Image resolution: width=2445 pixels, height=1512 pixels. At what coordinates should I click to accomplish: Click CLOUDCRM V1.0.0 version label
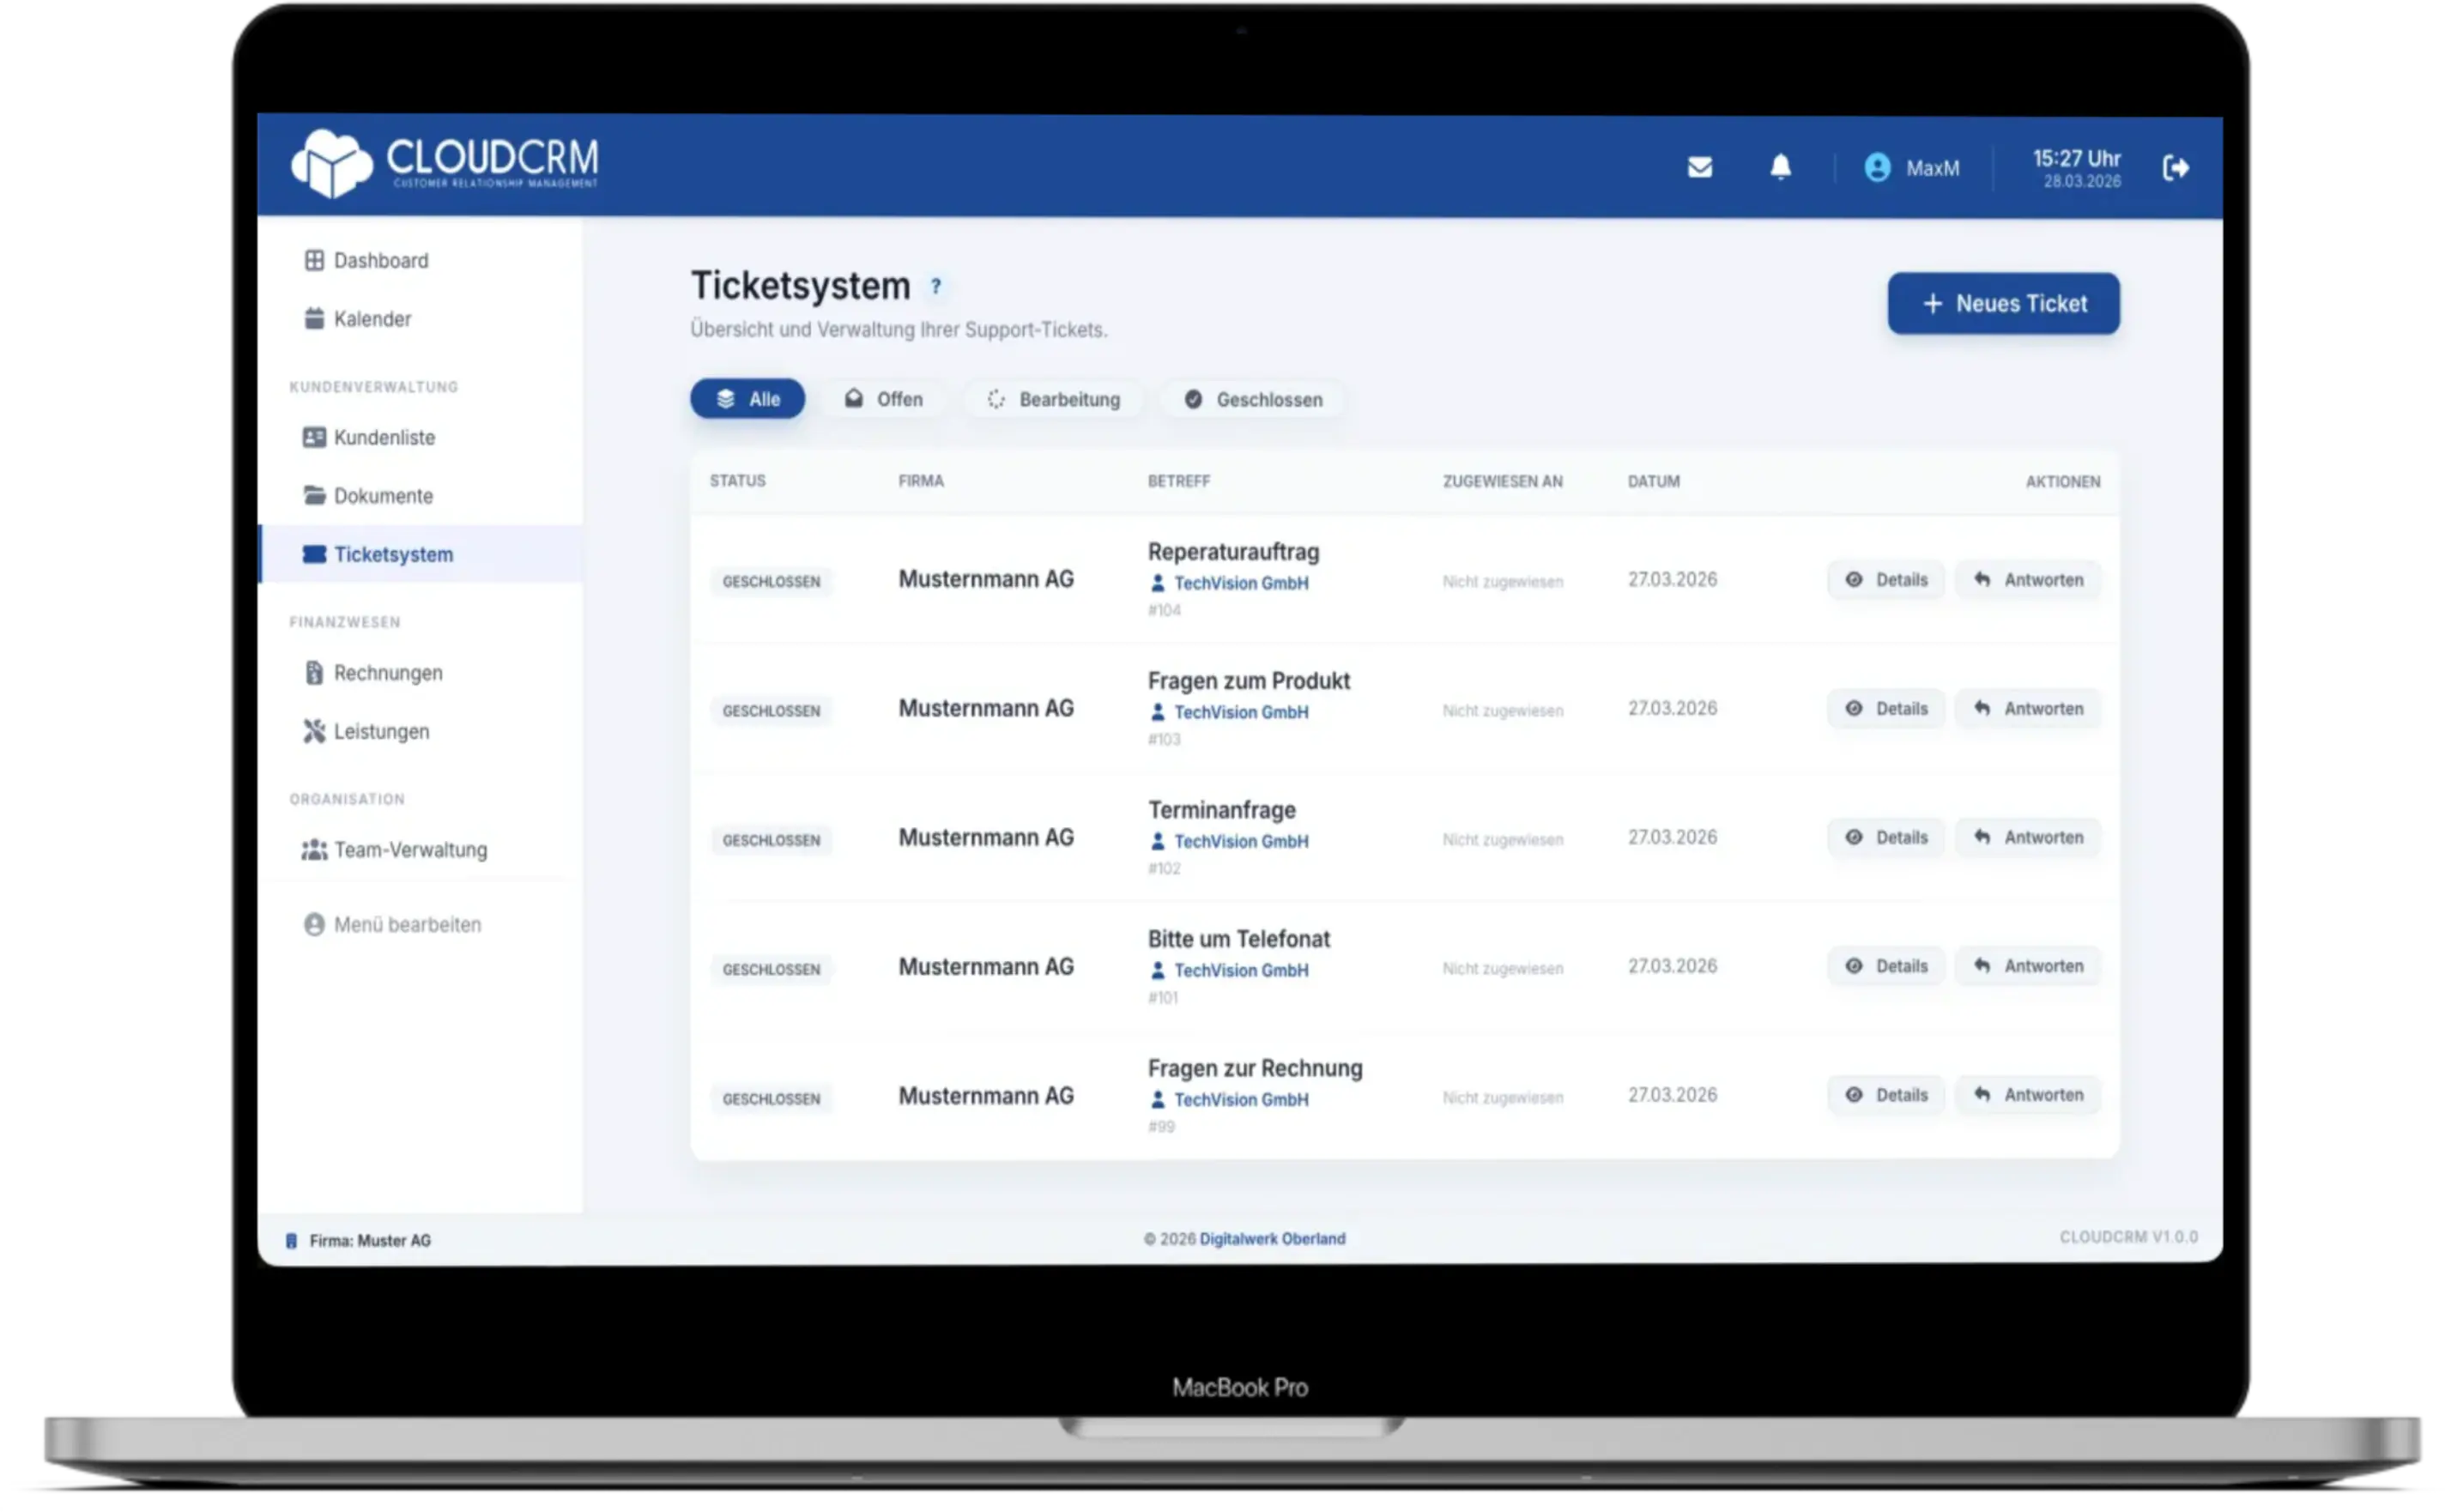[x=2128, y=1237]
